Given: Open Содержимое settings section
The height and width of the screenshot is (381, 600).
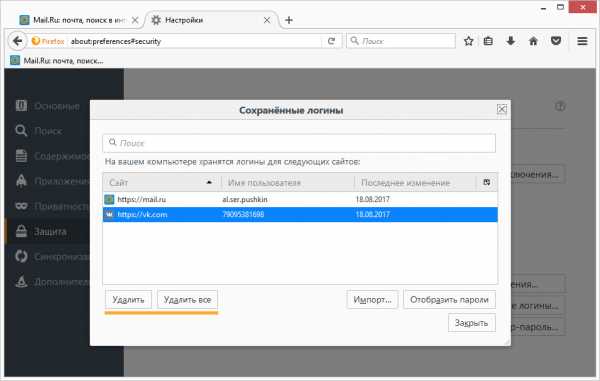Looking at the screenshot, I should point(52,156).
